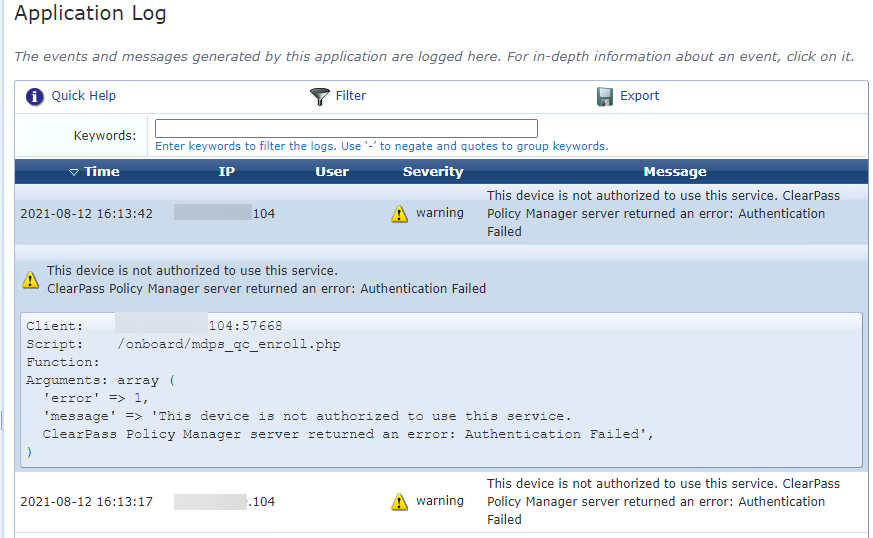The height and width of the screenshot is (538, 873).
Task: Click the Export link
Action: point(640,96)
